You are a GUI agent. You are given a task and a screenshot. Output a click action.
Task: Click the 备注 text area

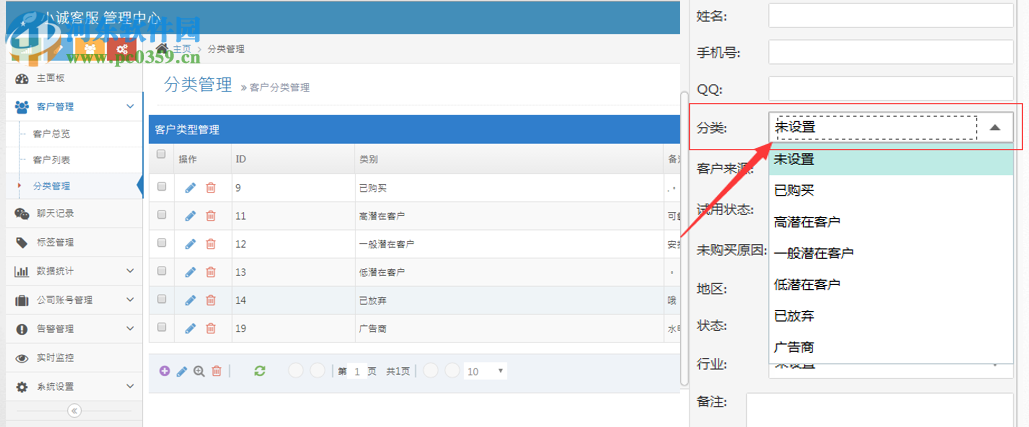(x=879, y=410)
